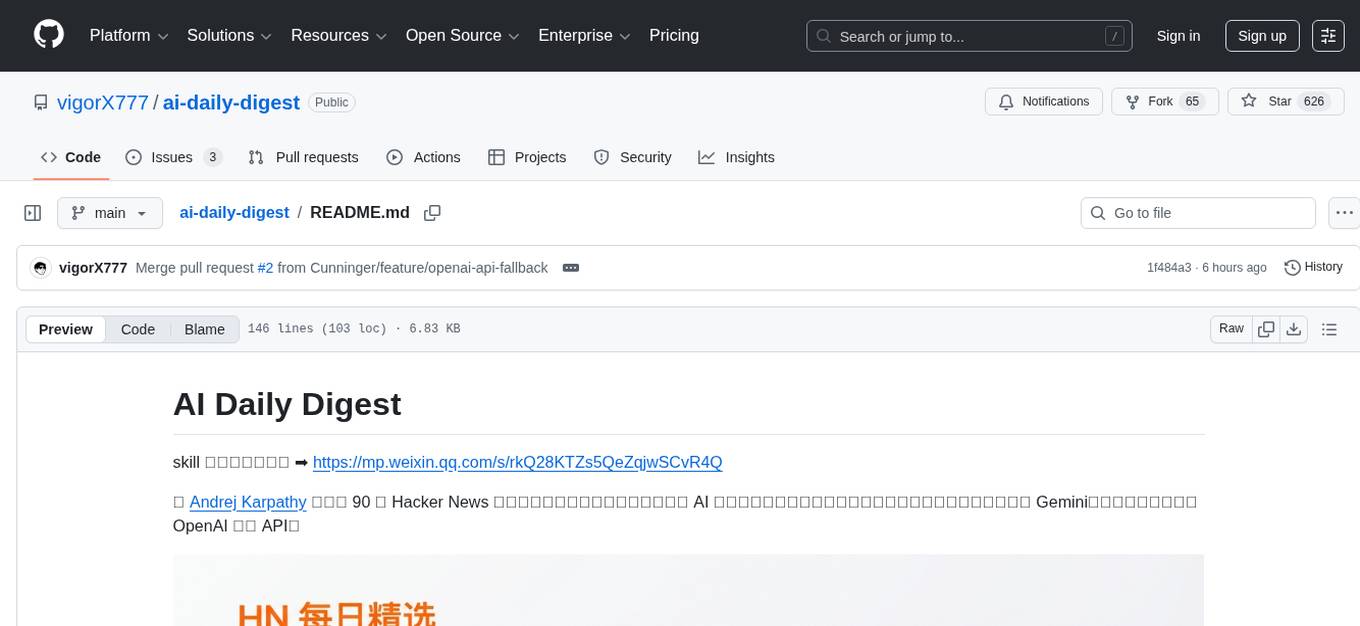Open pull request #2

(x=266, y=267)
